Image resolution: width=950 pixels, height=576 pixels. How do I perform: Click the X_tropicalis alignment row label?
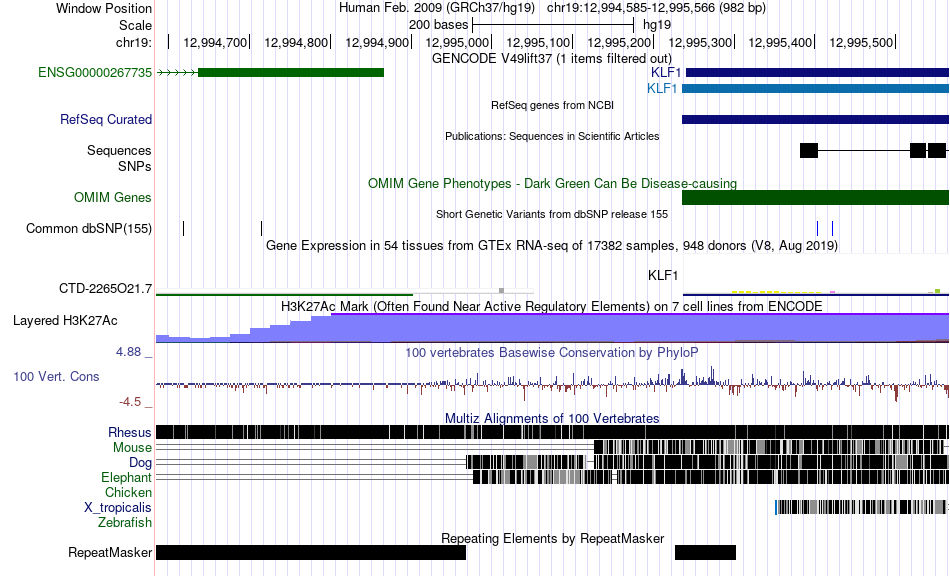(x=118, y=508)
